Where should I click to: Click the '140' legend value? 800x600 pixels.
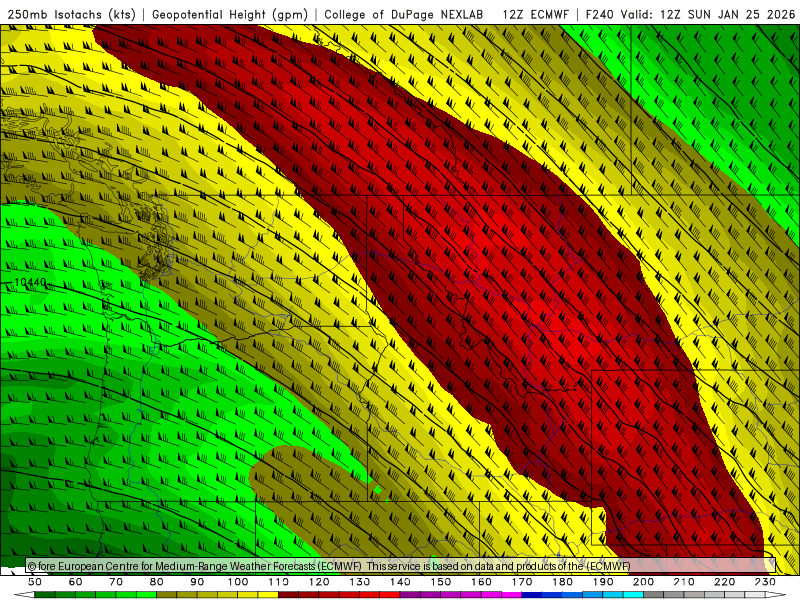click(x=400, y=582)
